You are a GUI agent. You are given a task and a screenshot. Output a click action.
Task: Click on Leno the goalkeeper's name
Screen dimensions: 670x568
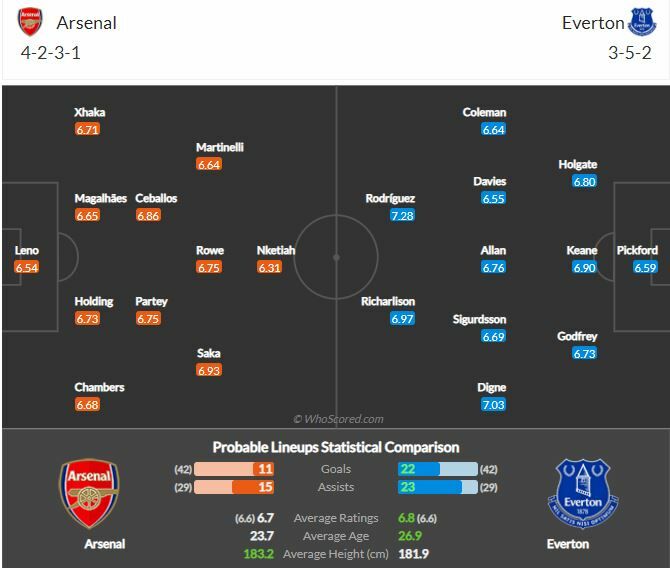tap(26, 250)
